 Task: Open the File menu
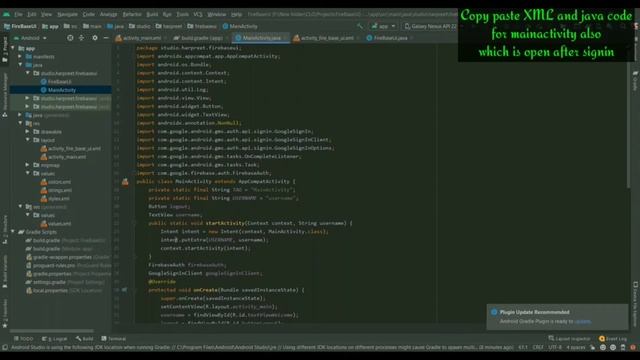18,14
